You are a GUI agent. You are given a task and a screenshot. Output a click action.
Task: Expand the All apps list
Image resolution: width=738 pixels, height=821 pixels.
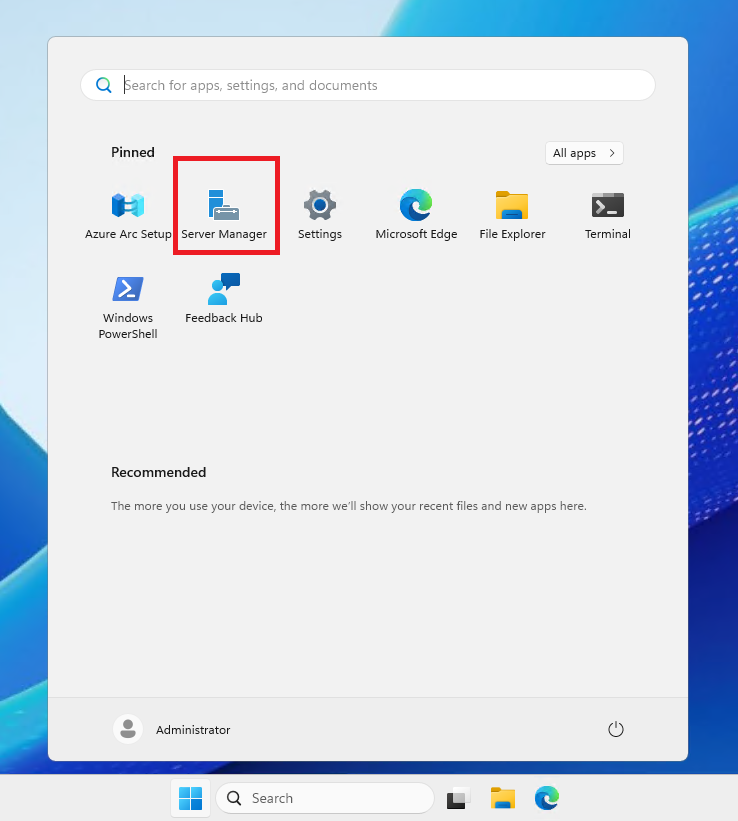click(x=584, y=153)
